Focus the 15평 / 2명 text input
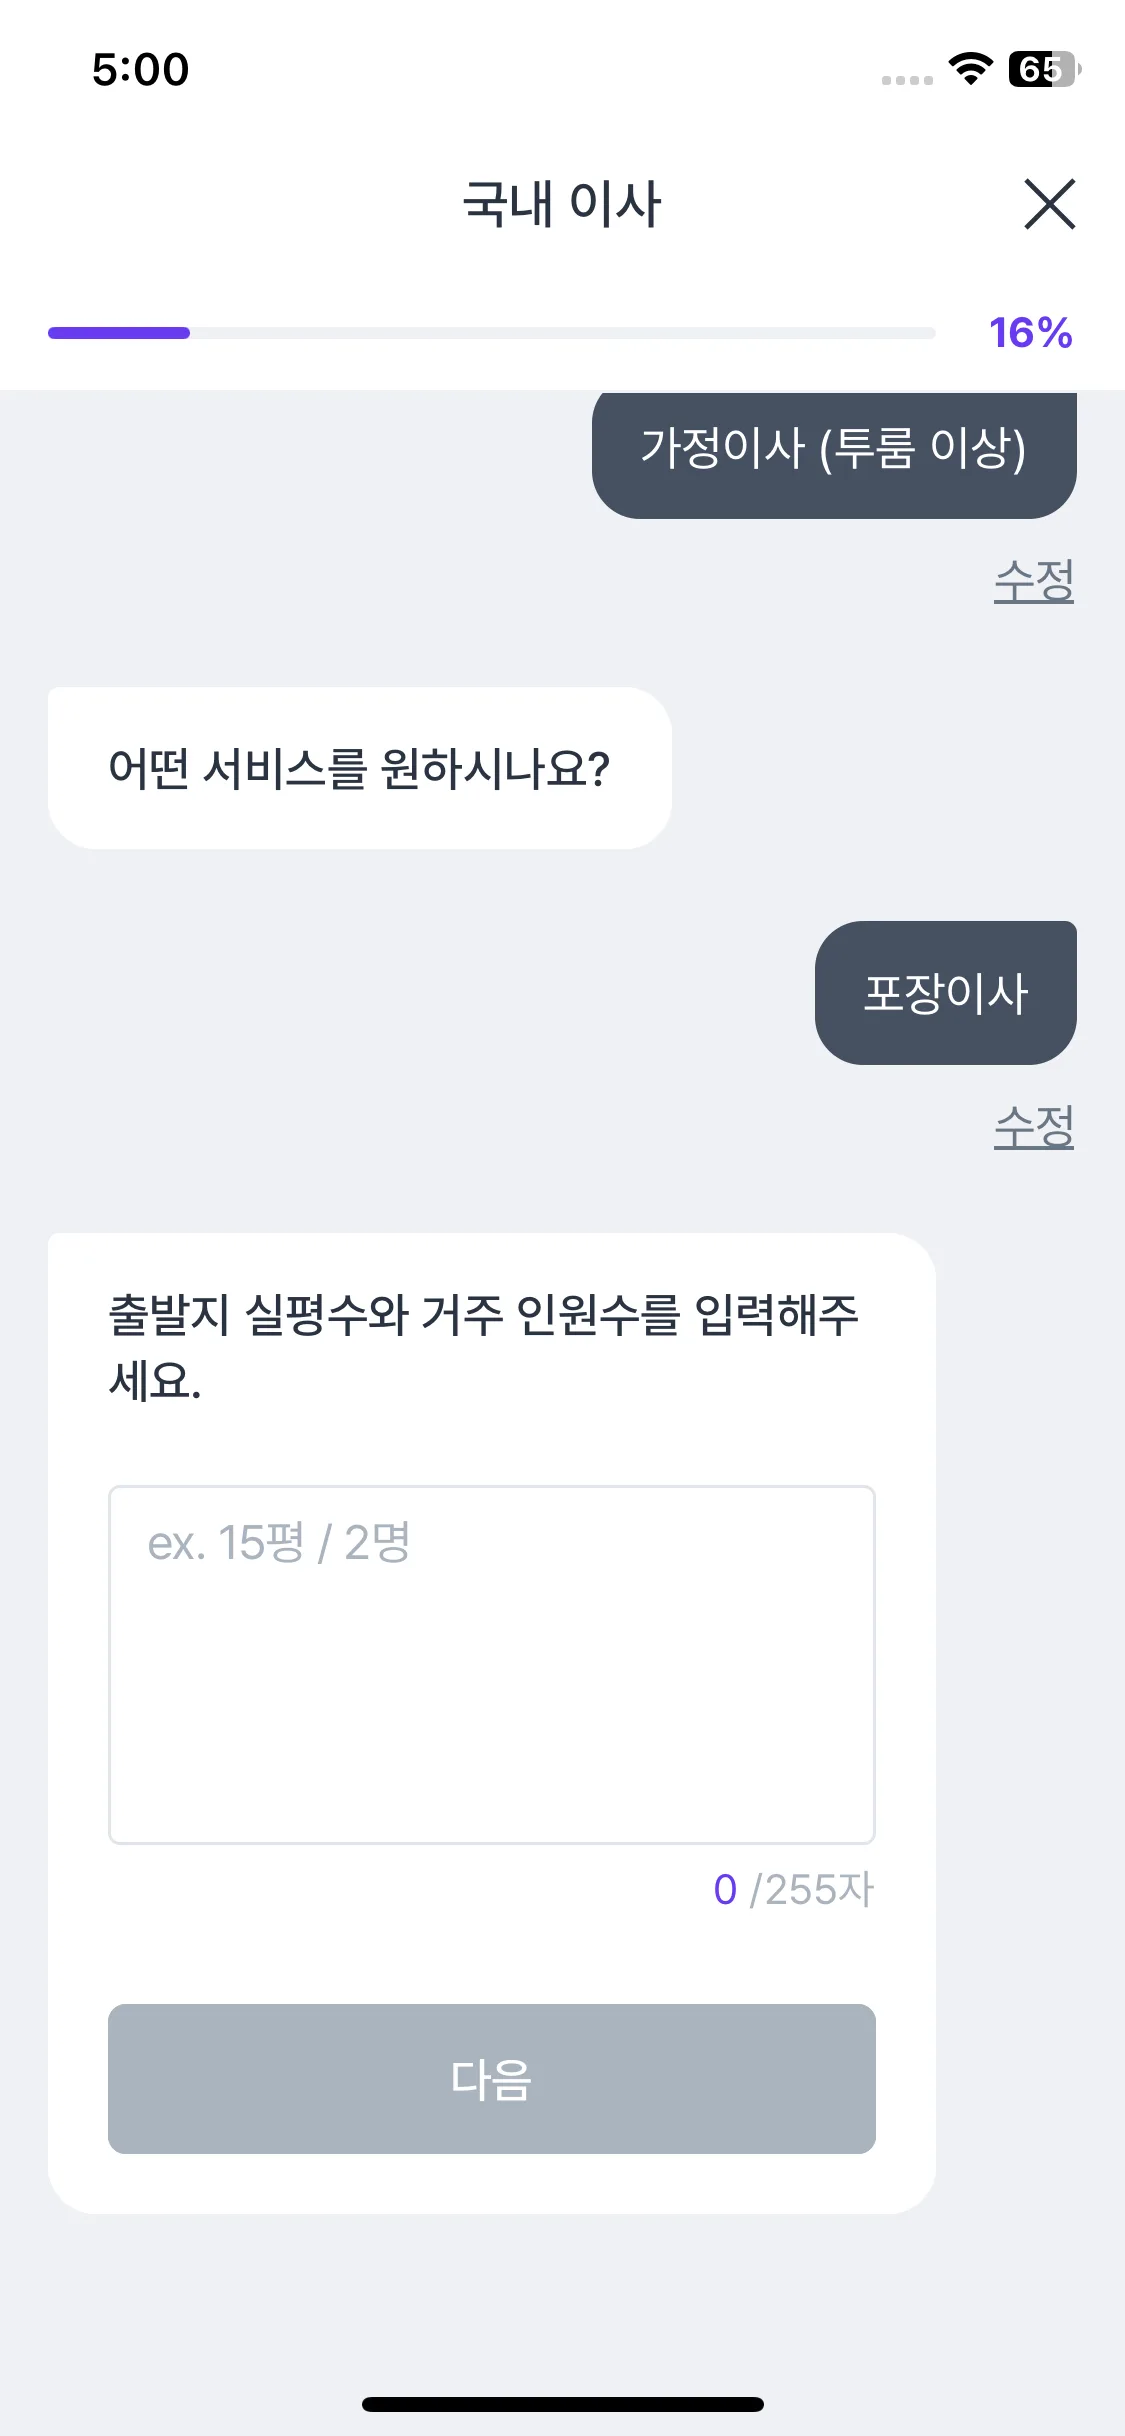Viewport: 1125px width, 2436px height. click(x=491, y=1664)
